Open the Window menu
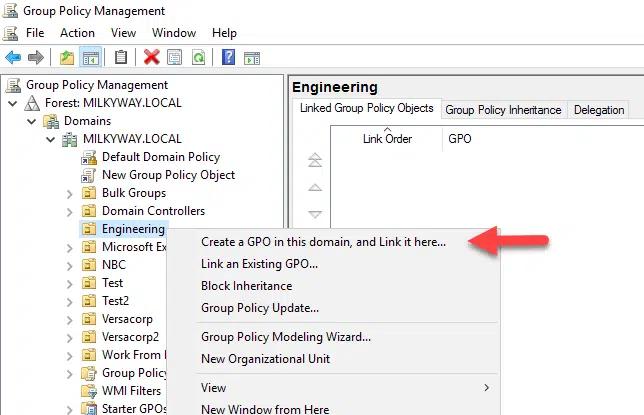 [174, 33]
